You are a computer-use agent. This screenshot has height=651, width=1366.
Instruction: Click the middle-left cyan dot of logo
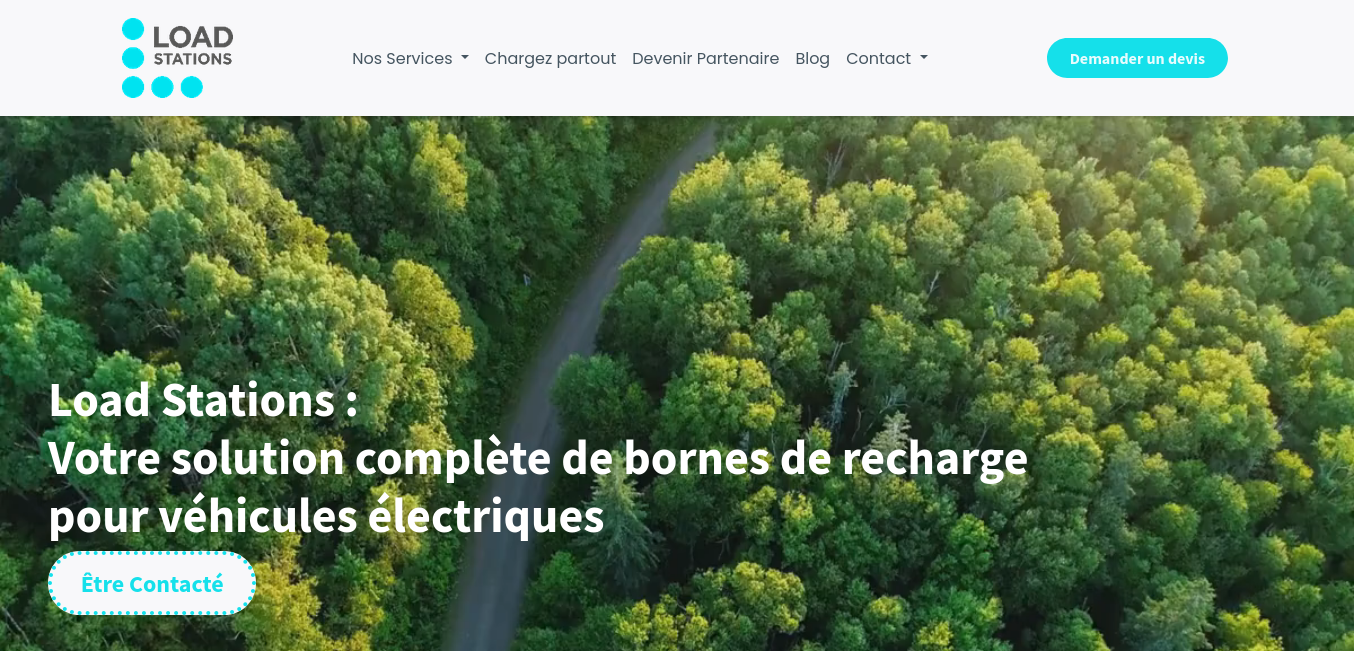pyautogui.click(x=133, y=58)
